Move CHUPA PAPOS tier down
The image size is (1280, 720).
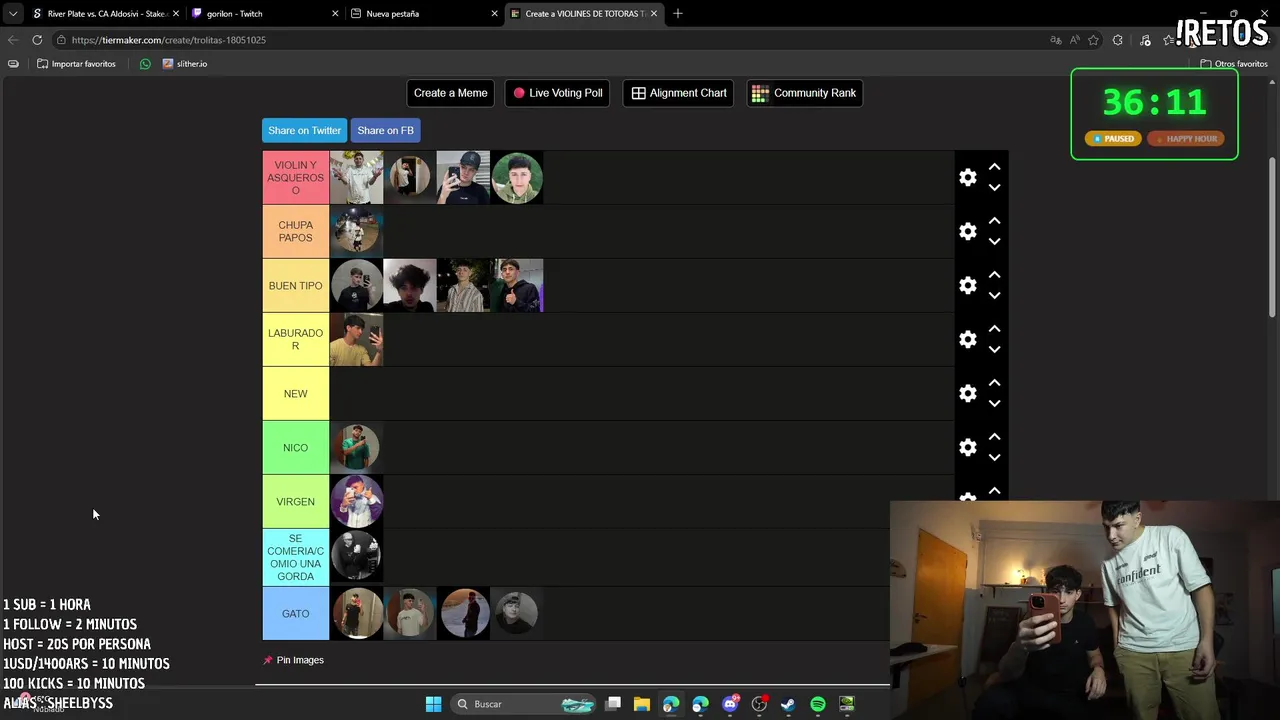point(994,241)
